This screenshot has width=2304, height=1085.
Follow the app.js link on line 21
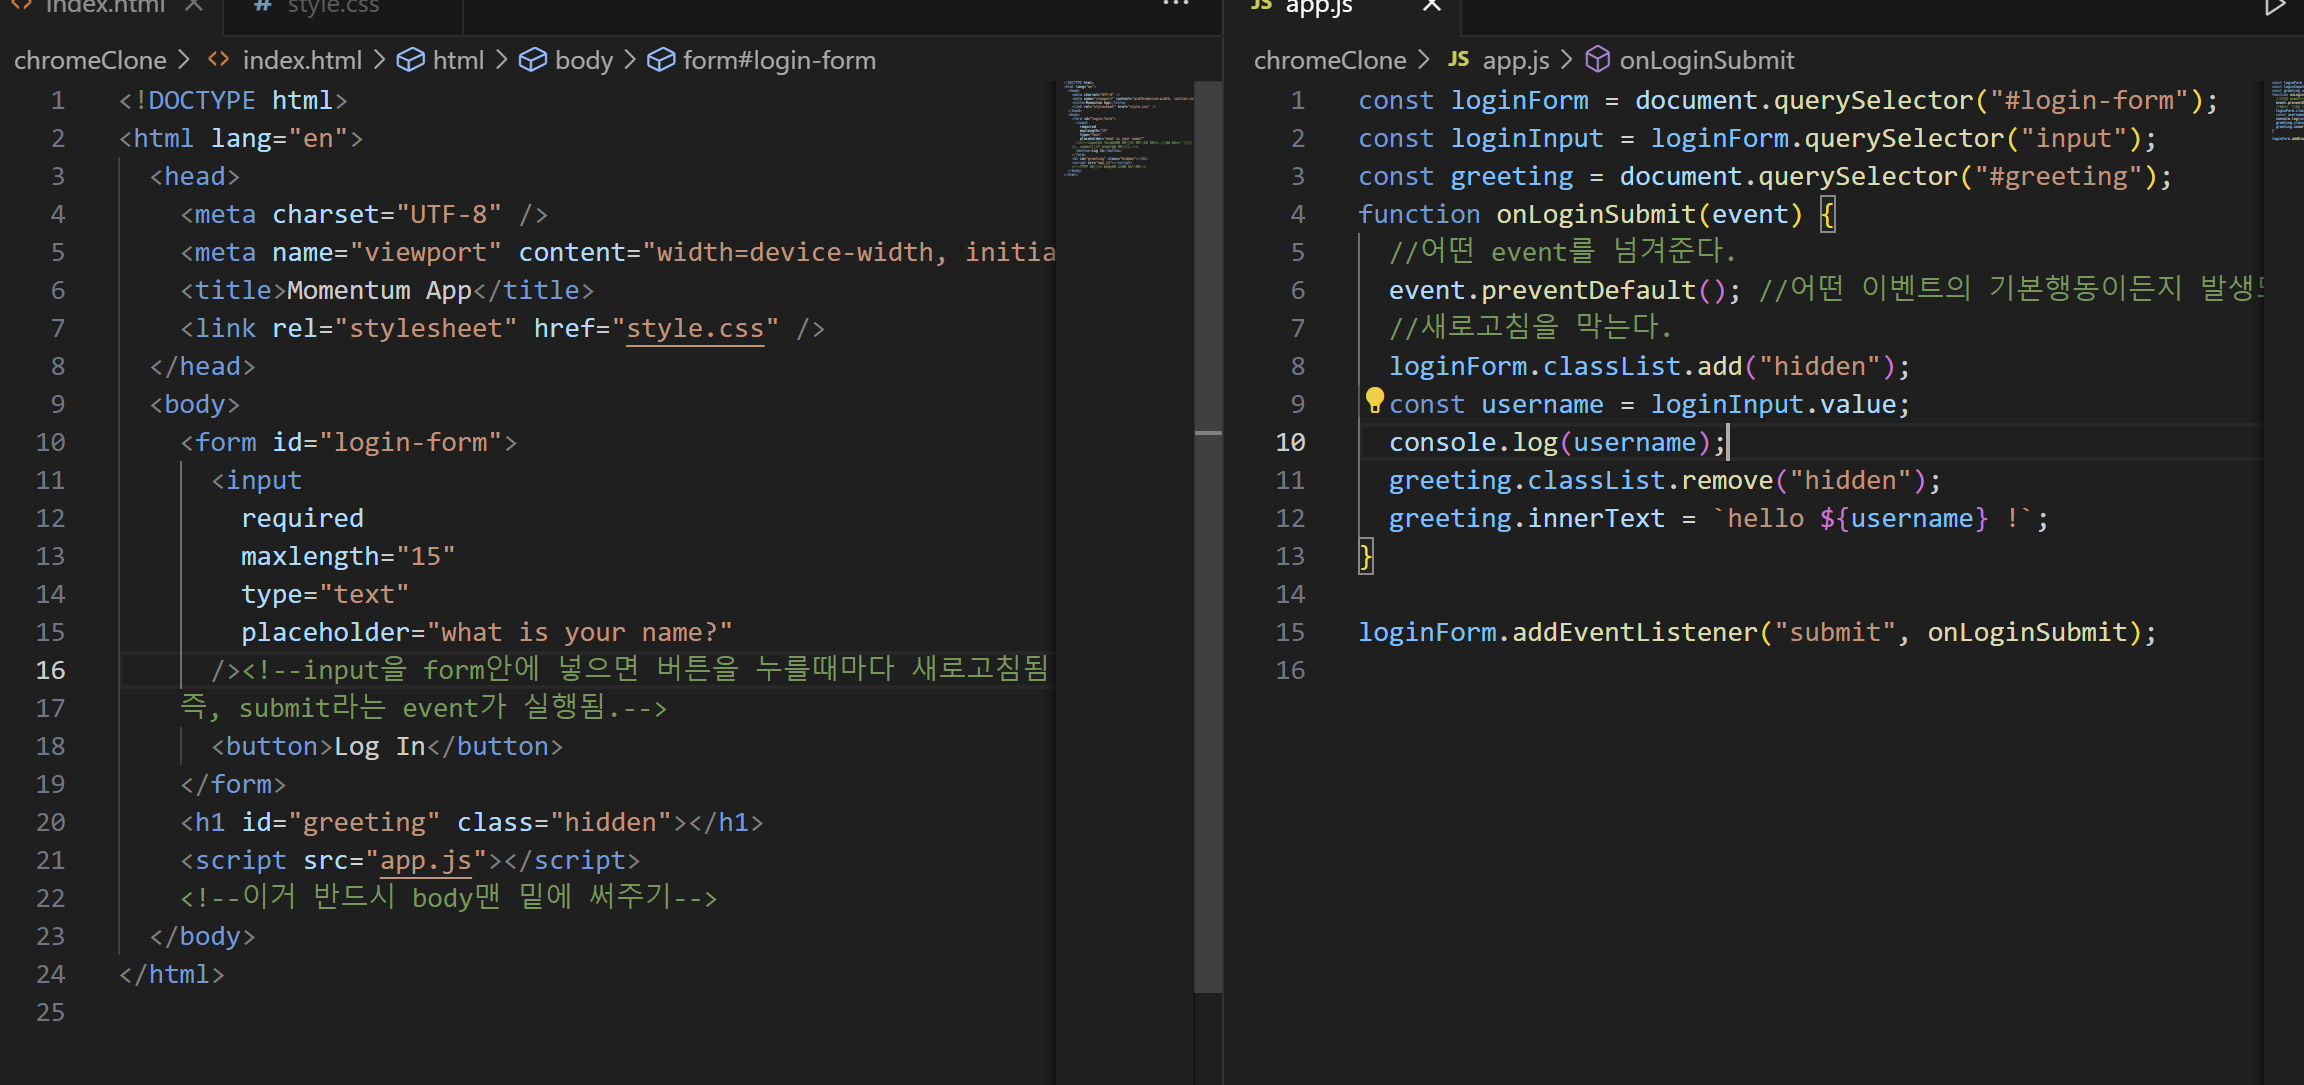[x=426, y=860]
